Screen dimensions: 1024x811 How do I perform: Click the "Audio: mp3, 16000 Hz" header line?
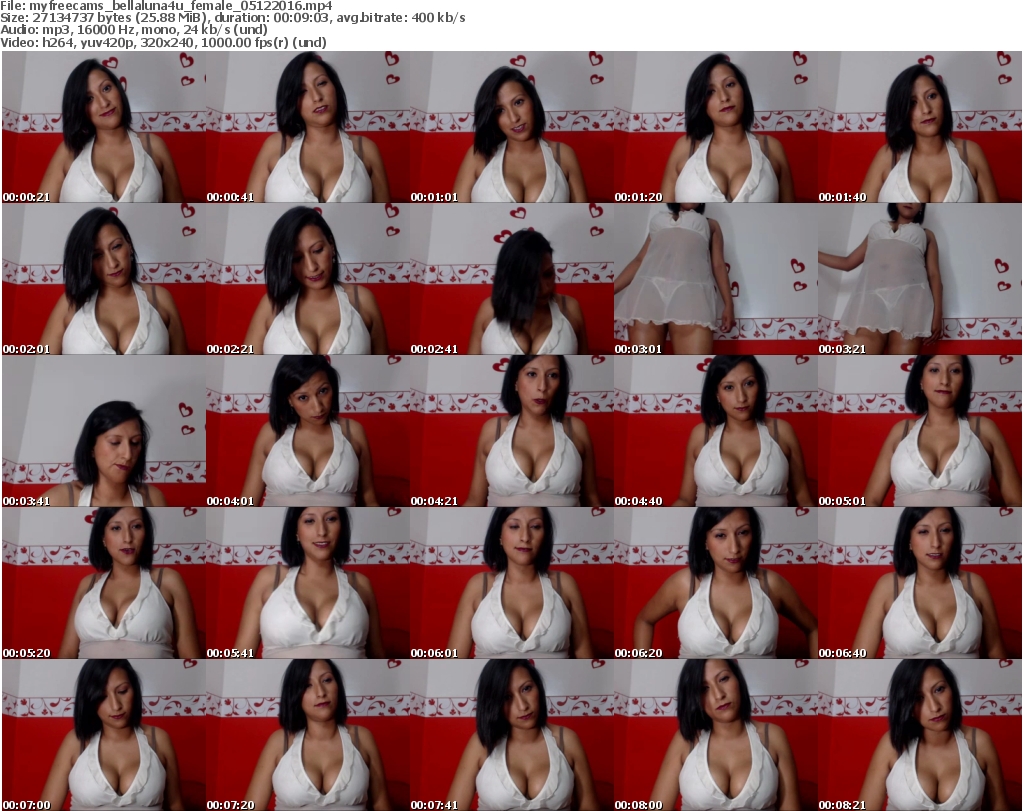click(x=134, y=30)
